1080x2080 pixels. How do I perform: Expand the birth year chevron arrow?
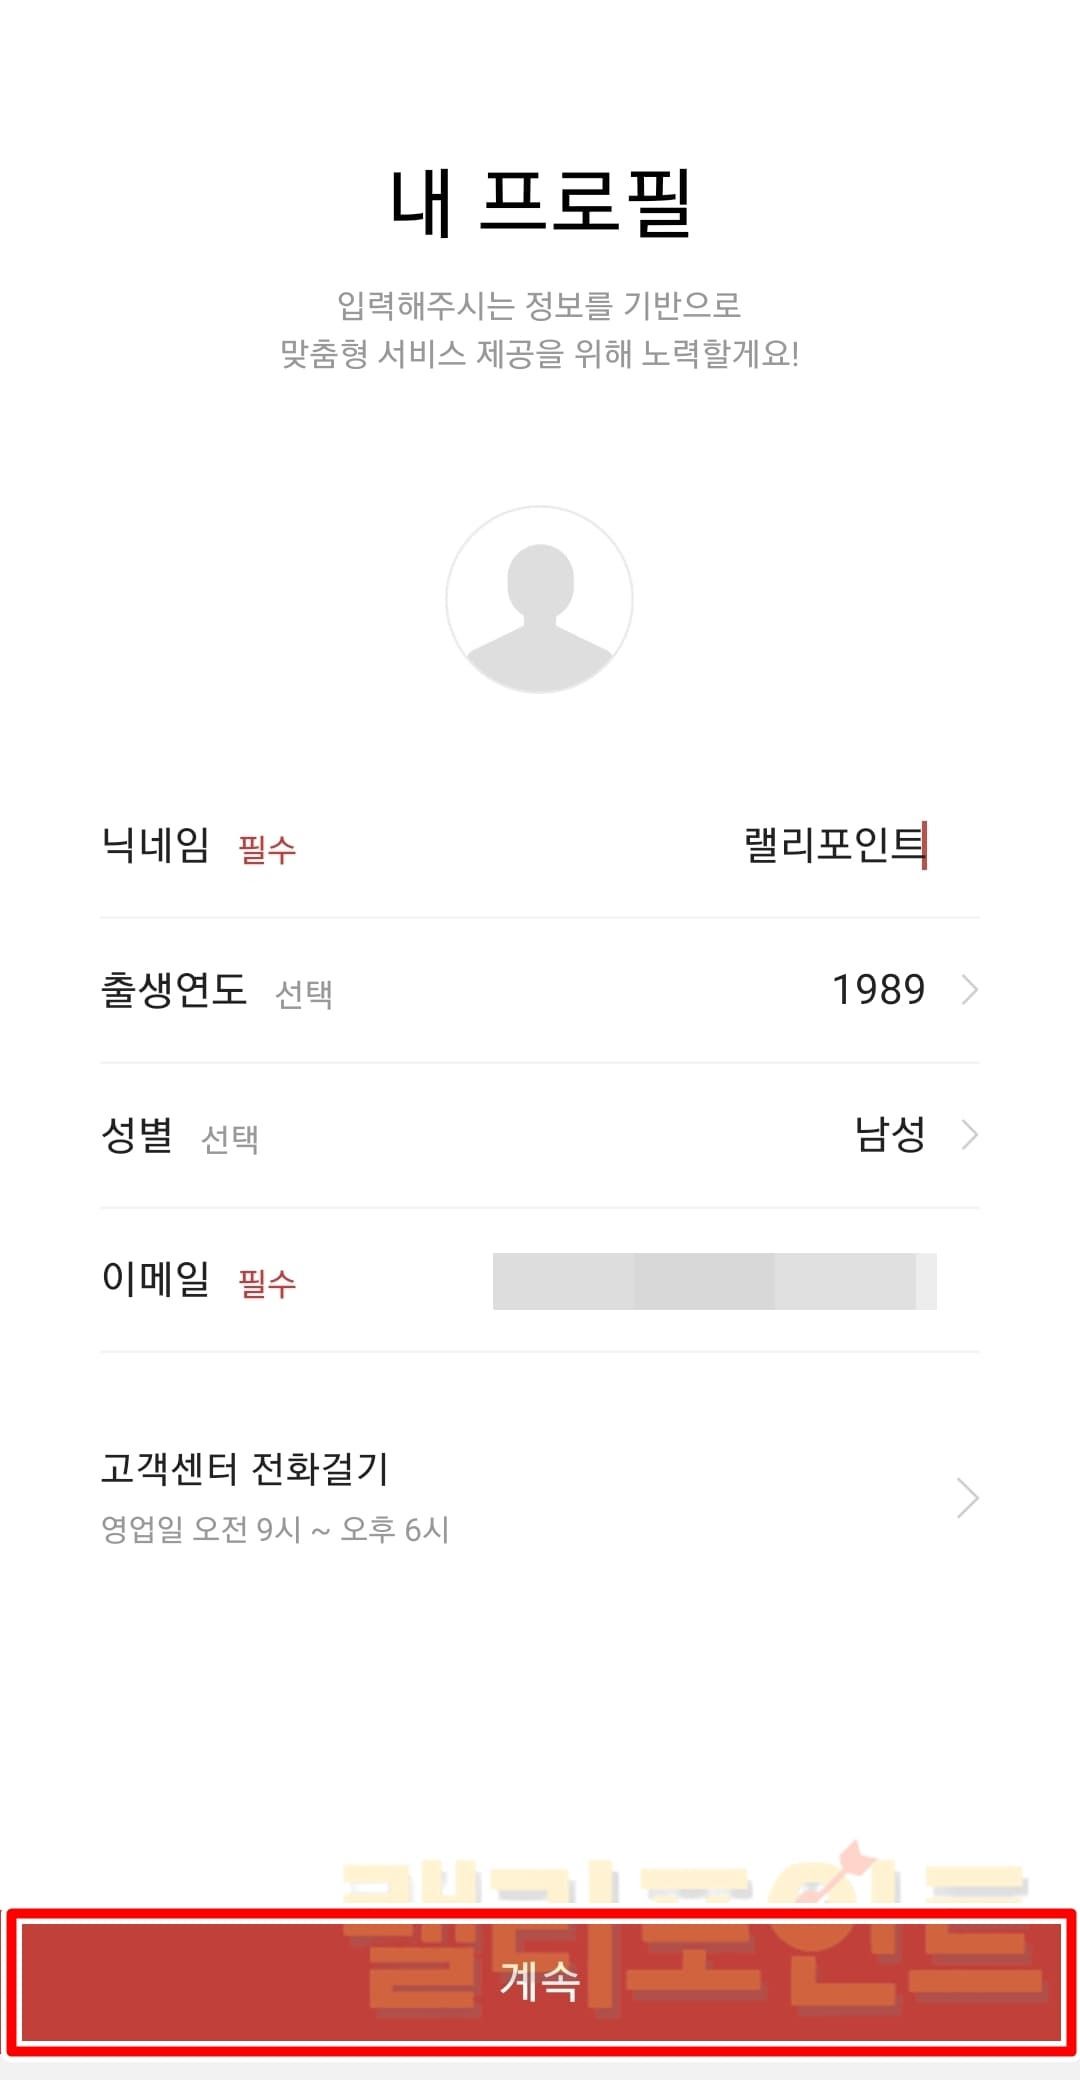968,990
